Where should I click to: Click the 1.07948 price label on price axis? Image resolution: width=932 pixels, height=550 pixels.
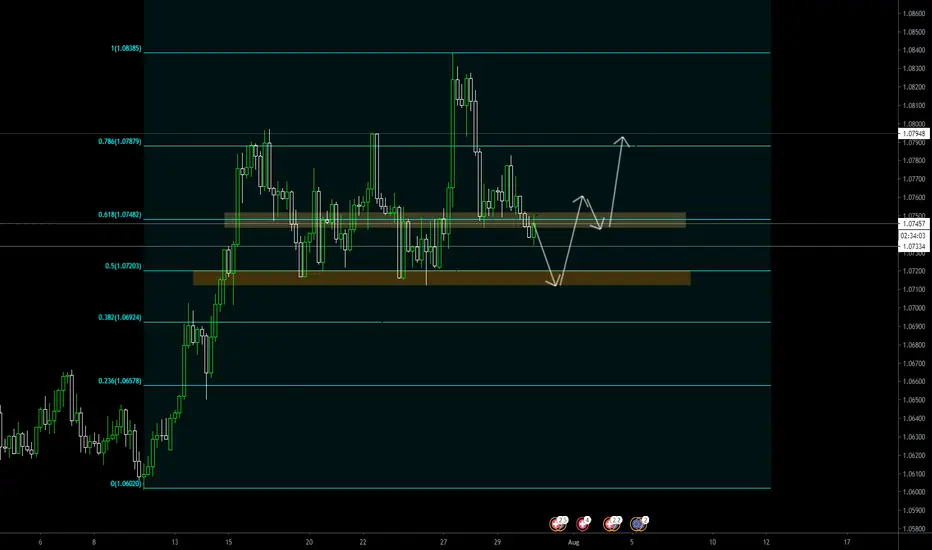point(914,134)
